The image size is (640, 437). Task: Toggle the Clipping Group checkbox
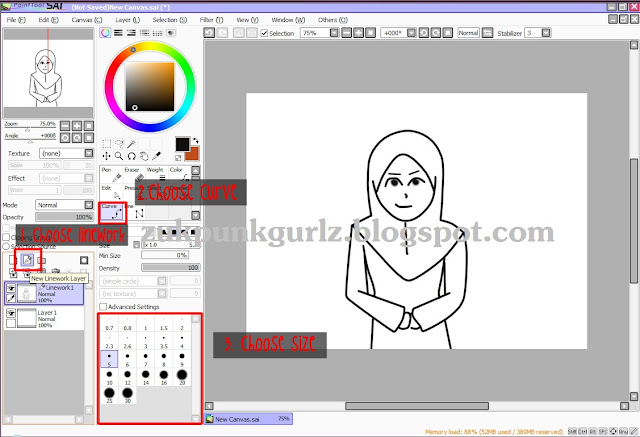click(x=6, y=237)
